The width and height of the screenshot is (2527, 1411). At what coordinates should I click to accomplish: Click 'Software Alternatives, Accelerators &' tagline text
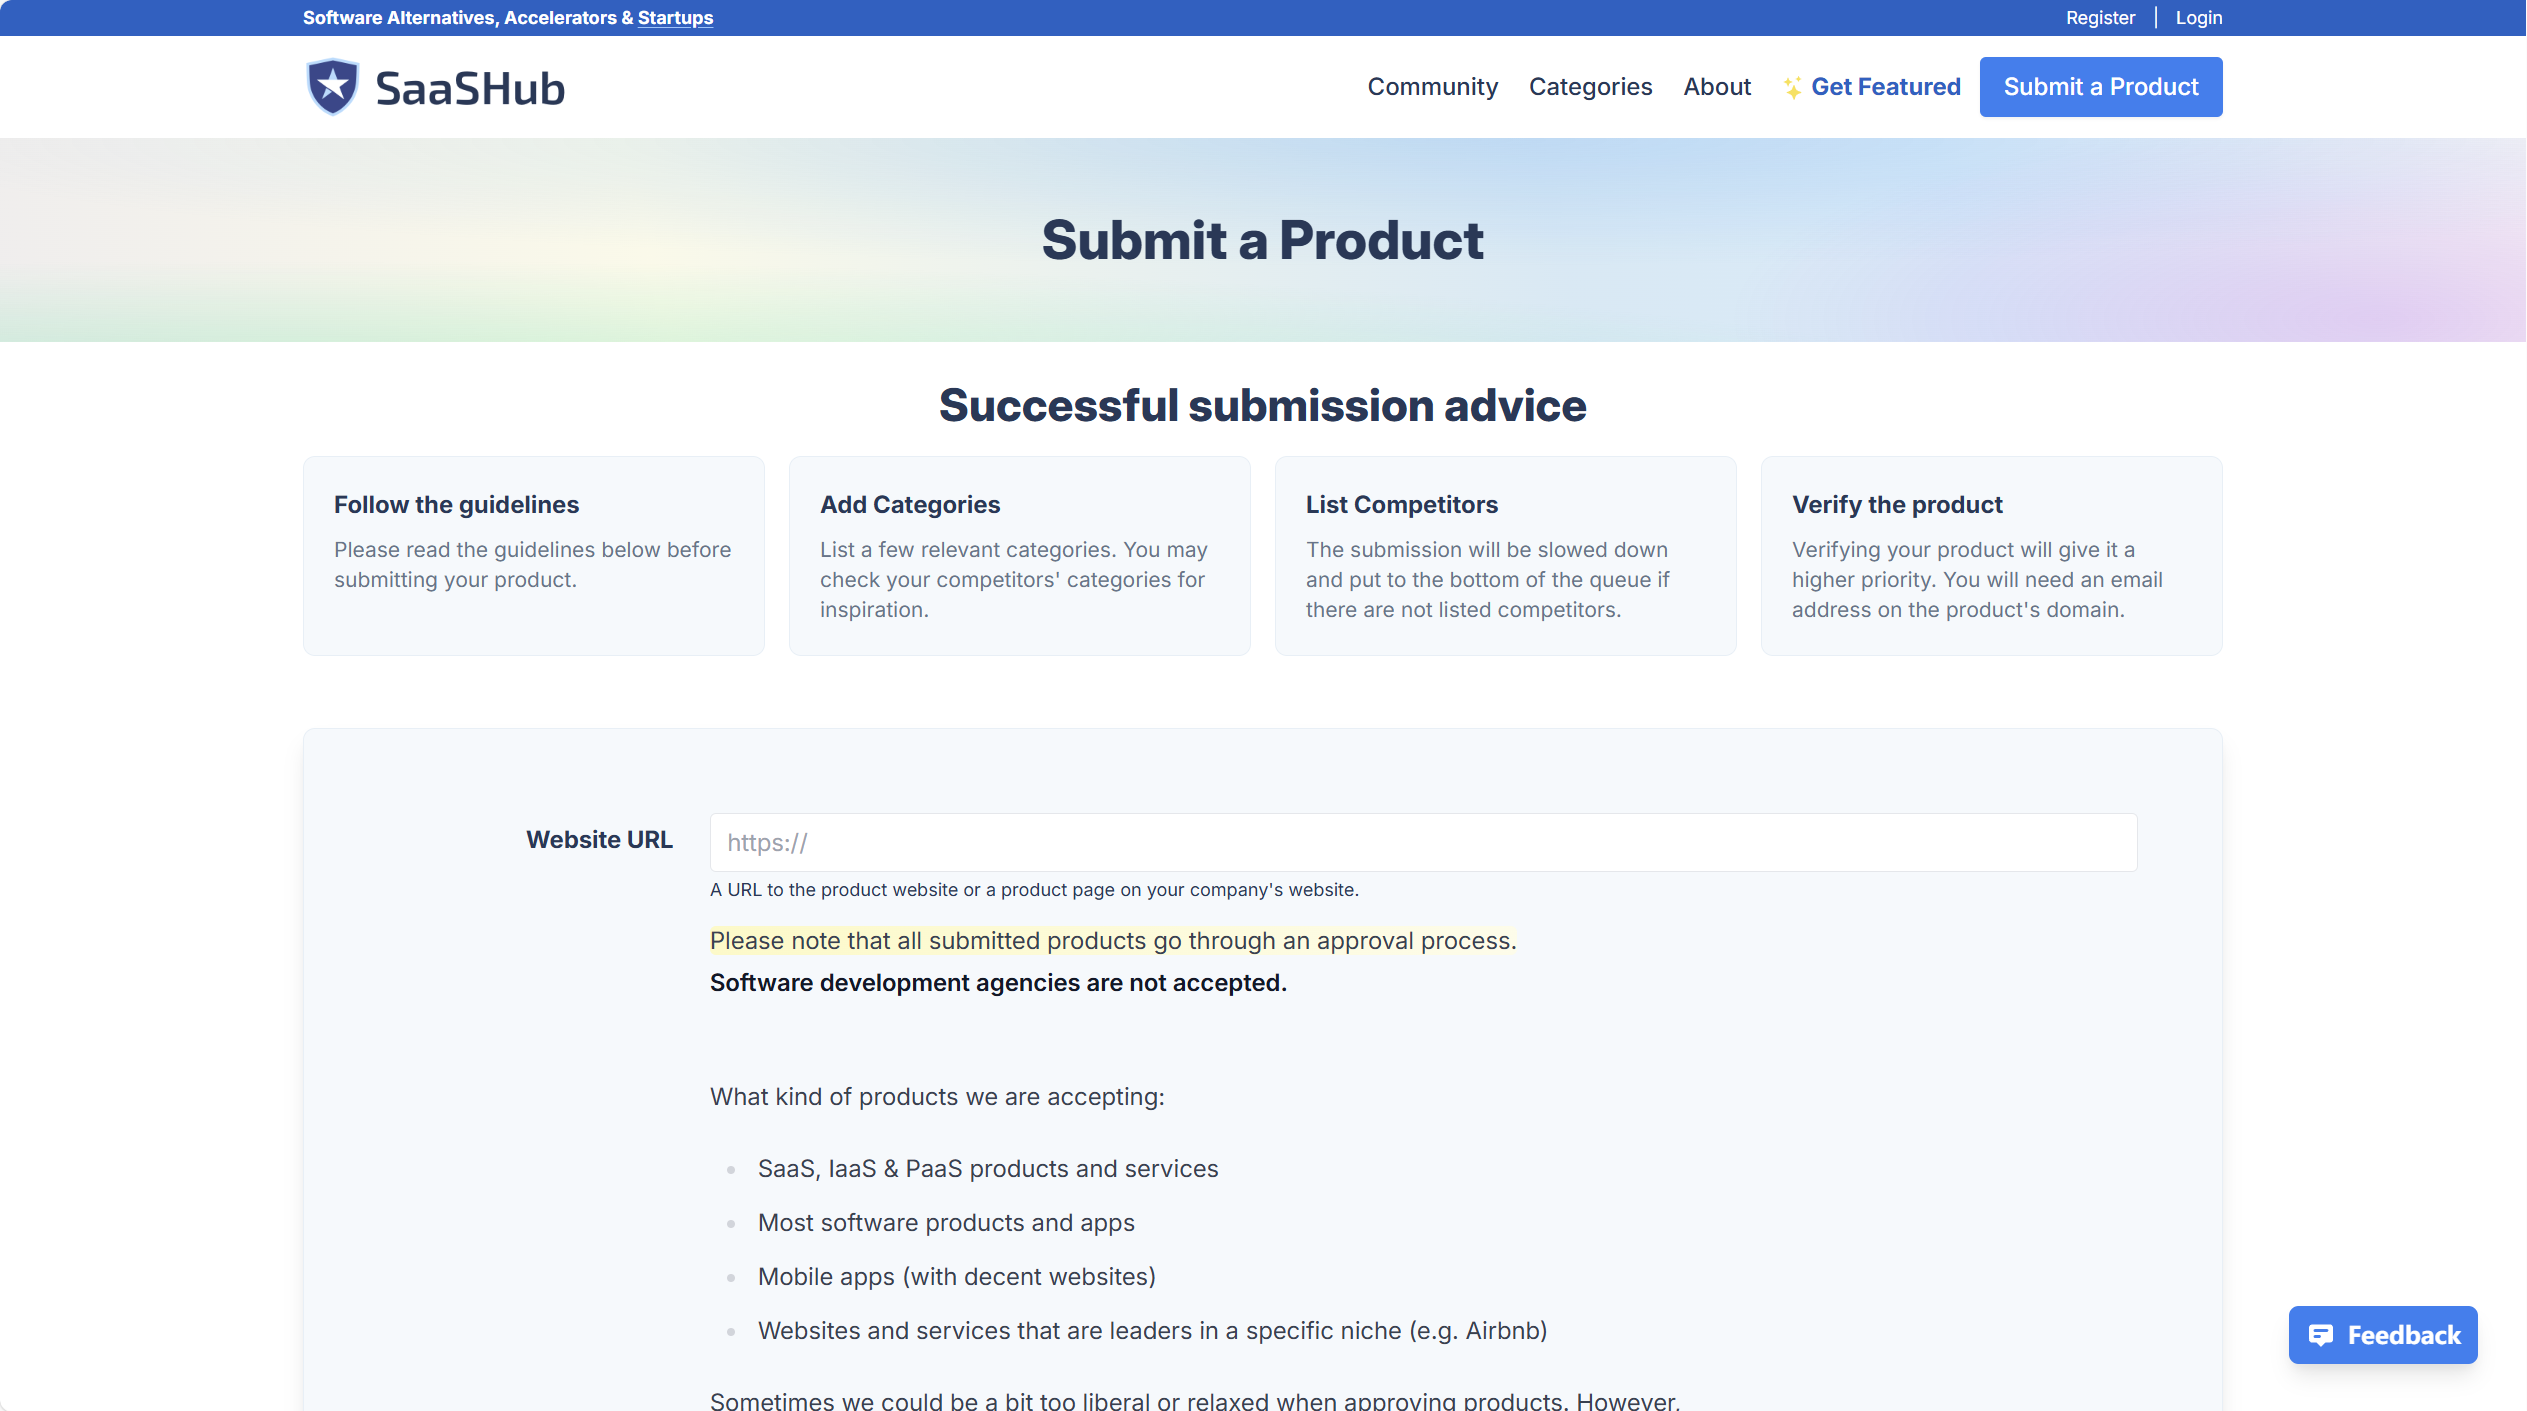coord(468,17)
